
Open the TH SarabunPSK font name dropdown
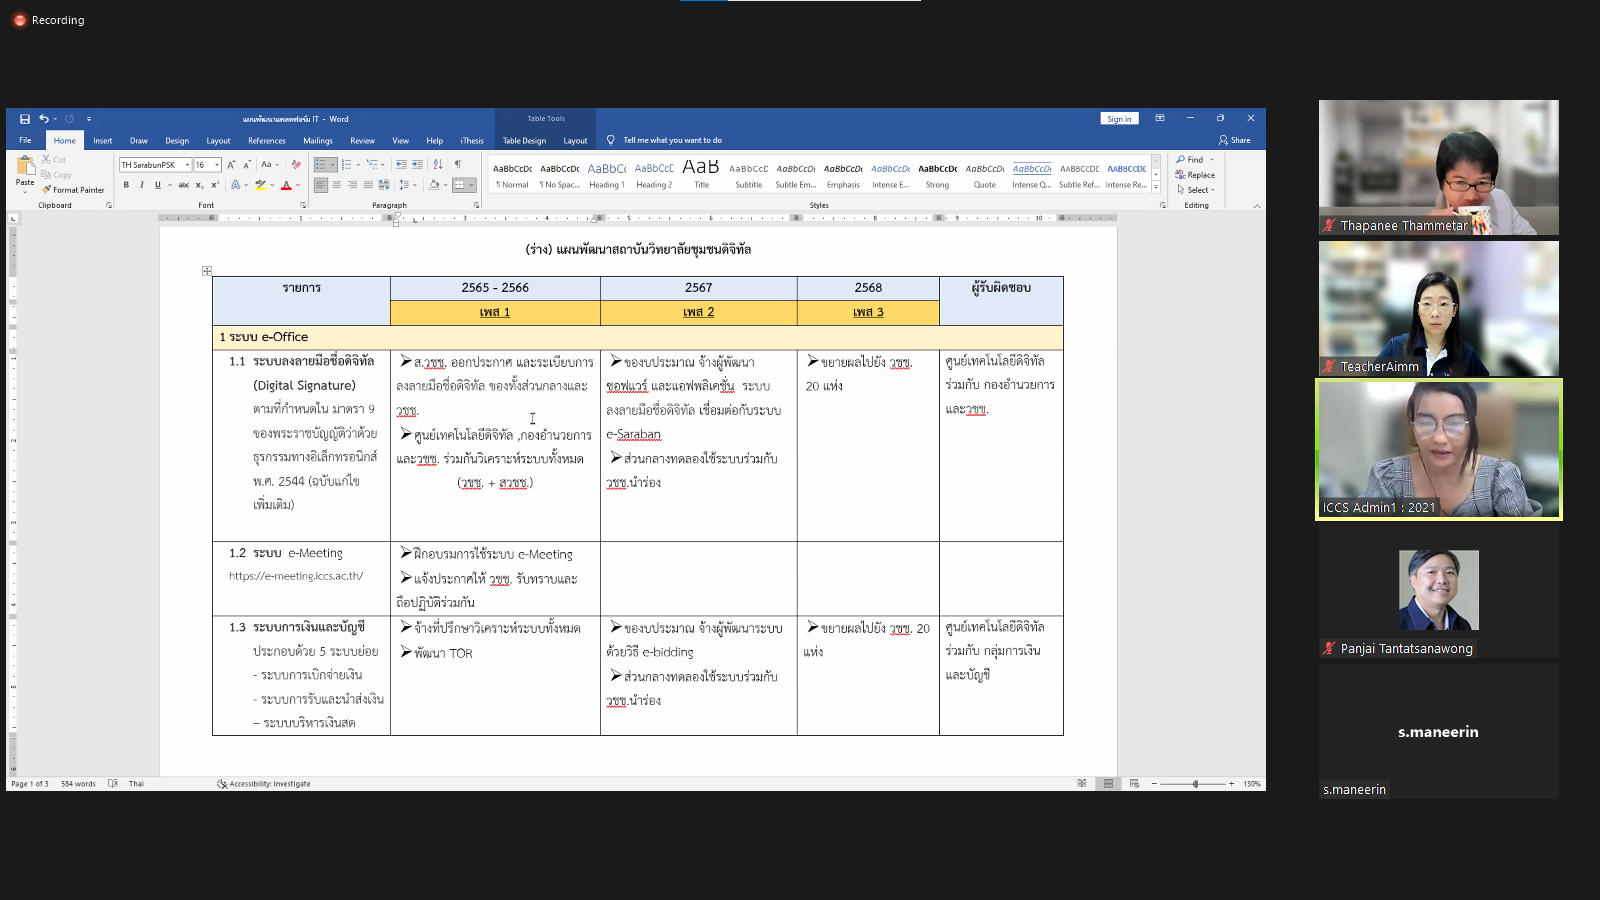pos(187,165)
